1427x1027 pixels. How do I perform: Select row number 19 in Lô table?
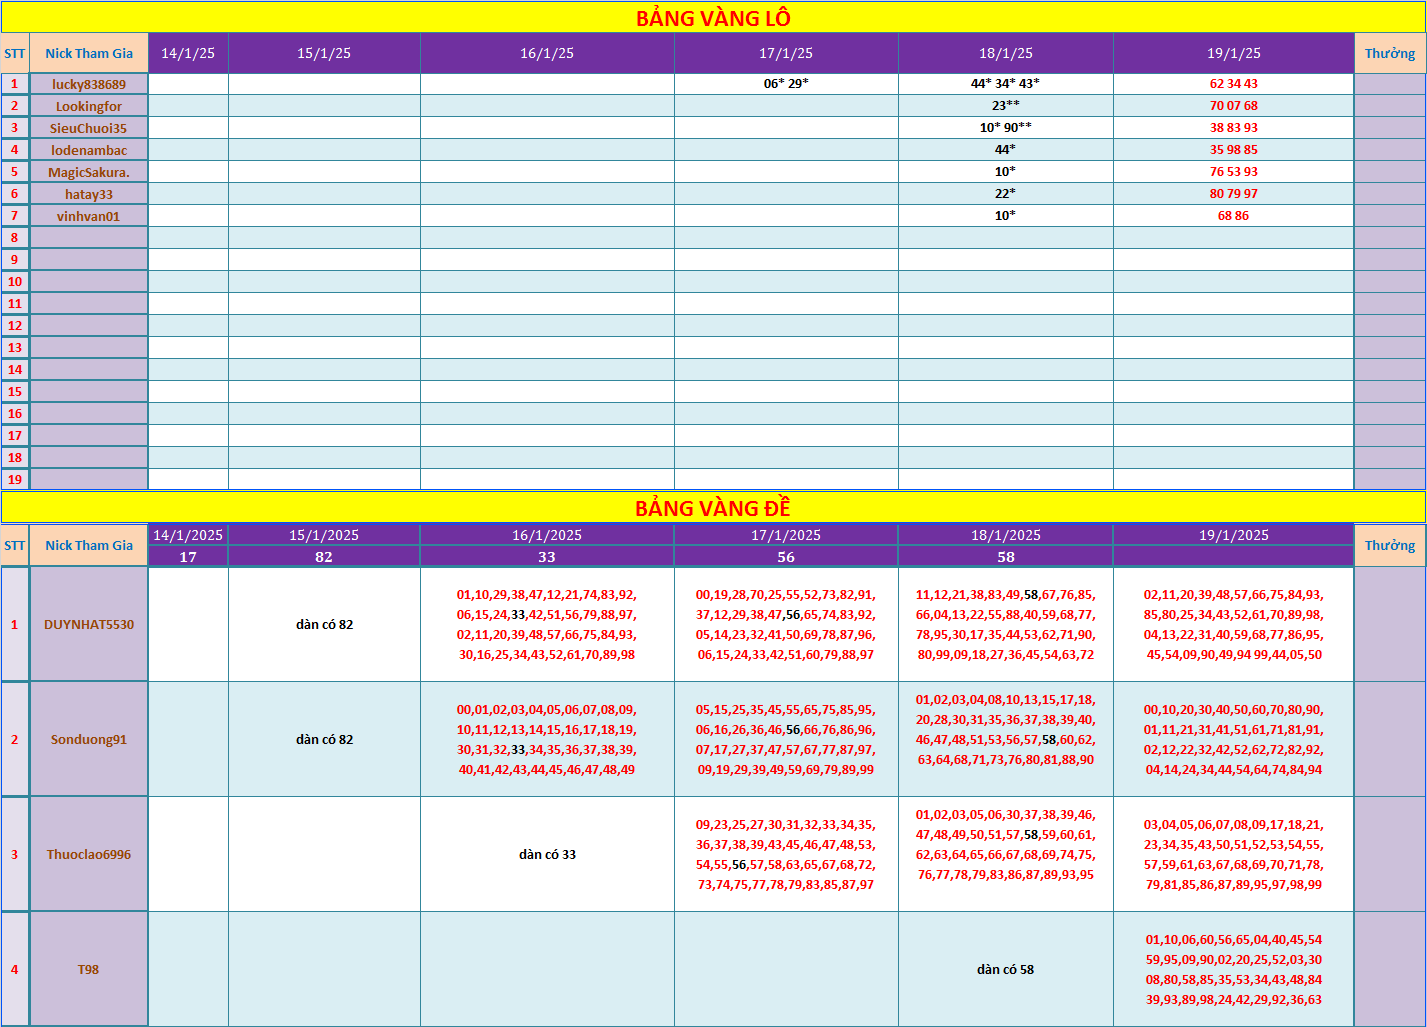click(x=15, y=480)
